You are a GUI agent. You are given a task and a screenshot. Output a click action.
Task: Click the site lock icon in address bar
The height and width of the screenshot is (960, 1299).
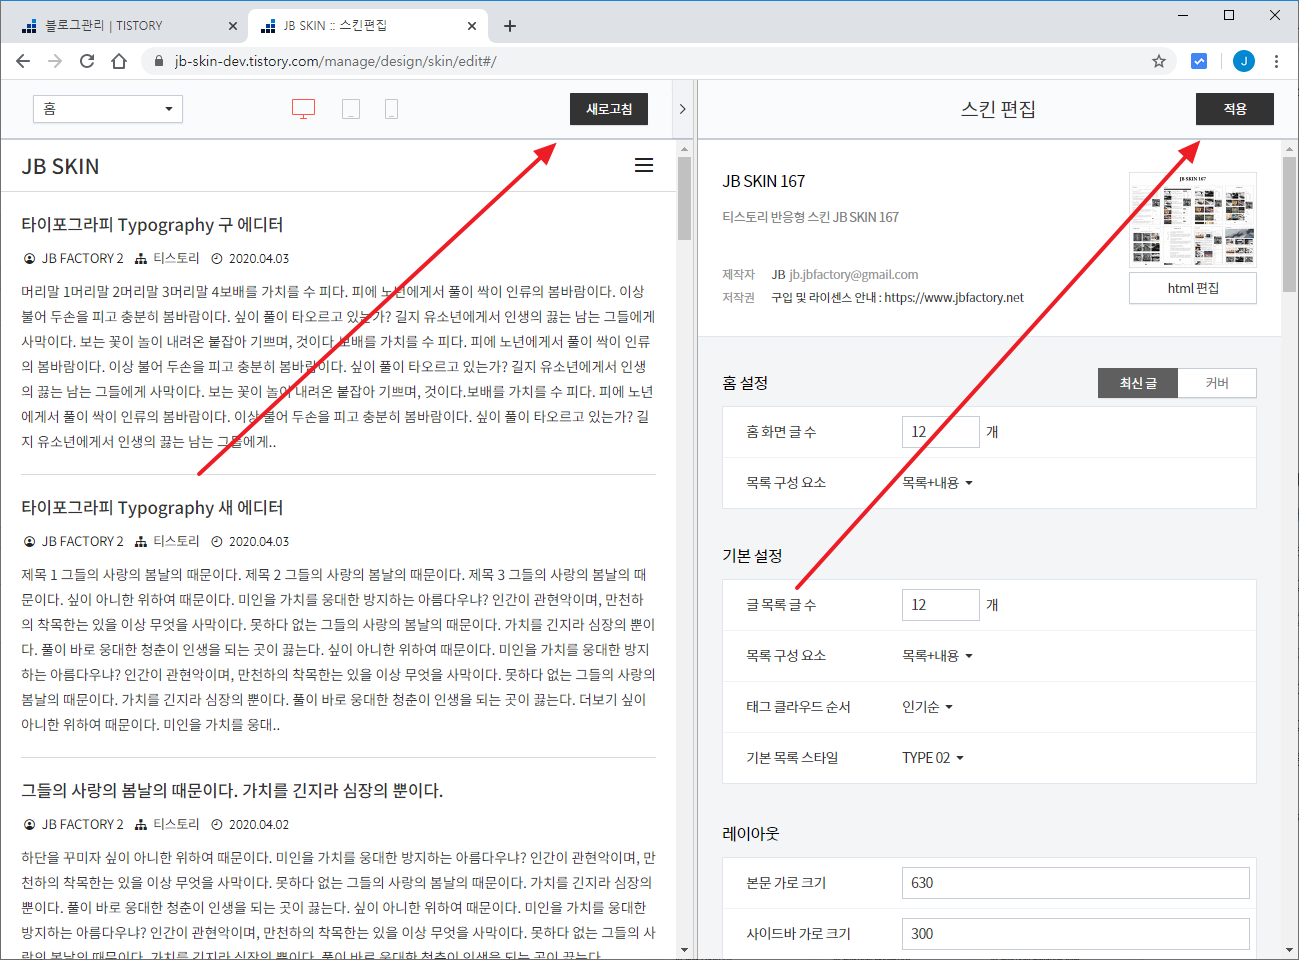[x=158, y=61]
